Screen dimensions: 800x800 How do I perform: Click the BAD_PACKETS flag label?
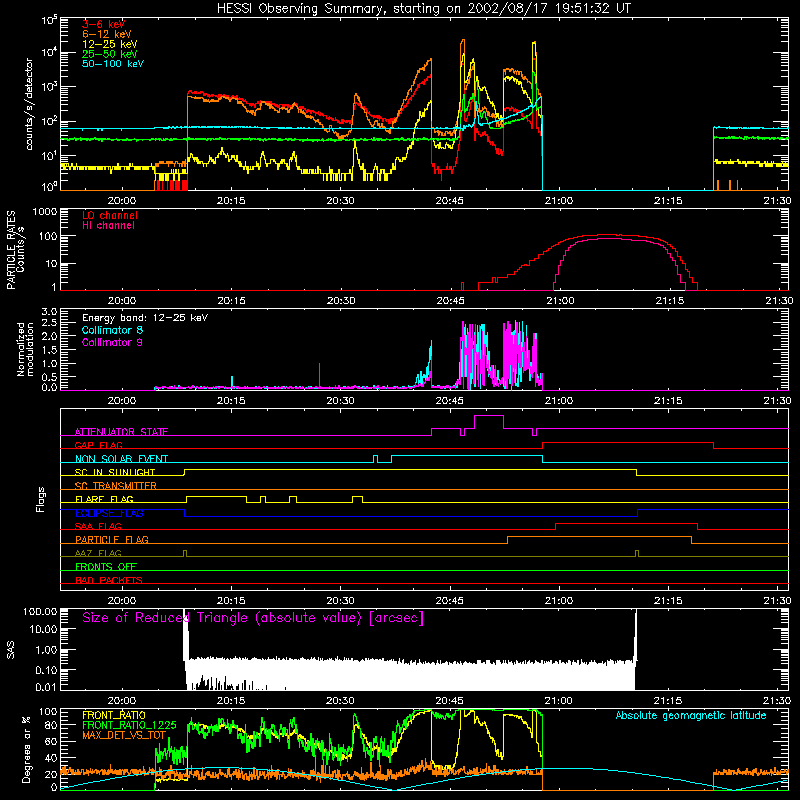pyautogui.click(x=109, y=580)
